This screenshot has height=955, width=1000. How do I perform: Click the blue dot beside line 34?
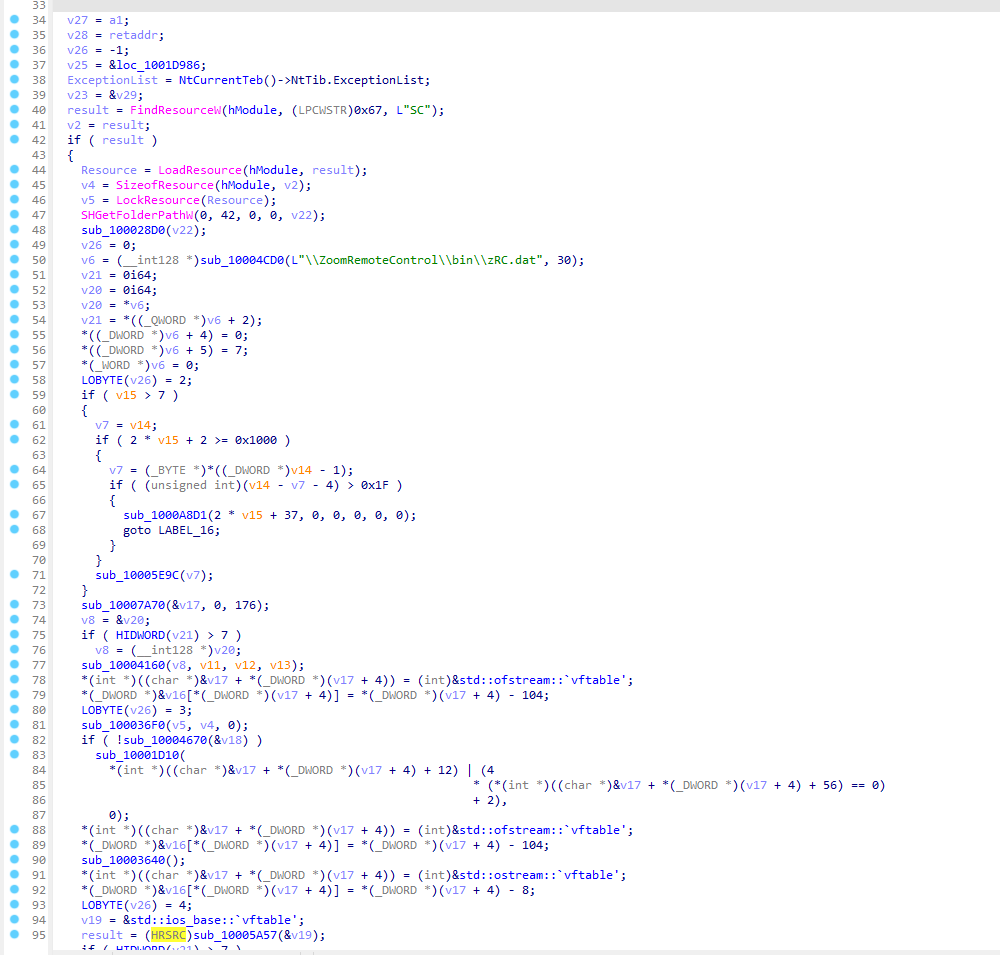tap(13, 20)
